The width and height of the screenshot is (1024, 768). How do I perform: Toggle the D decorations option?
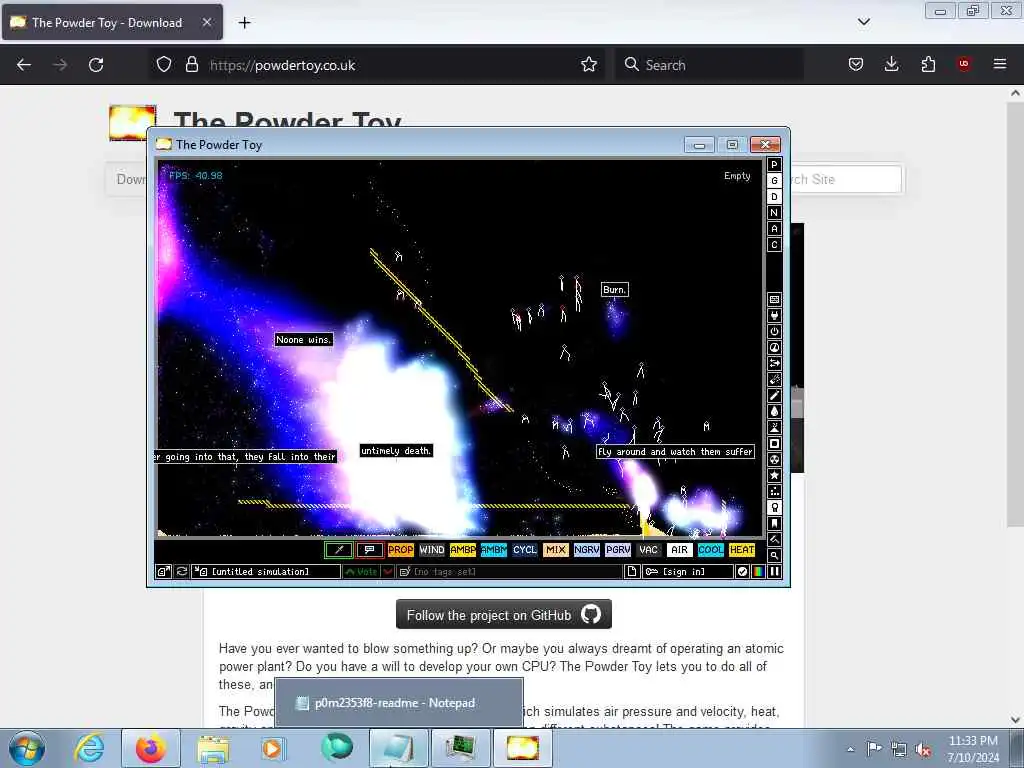click(774, 197)
